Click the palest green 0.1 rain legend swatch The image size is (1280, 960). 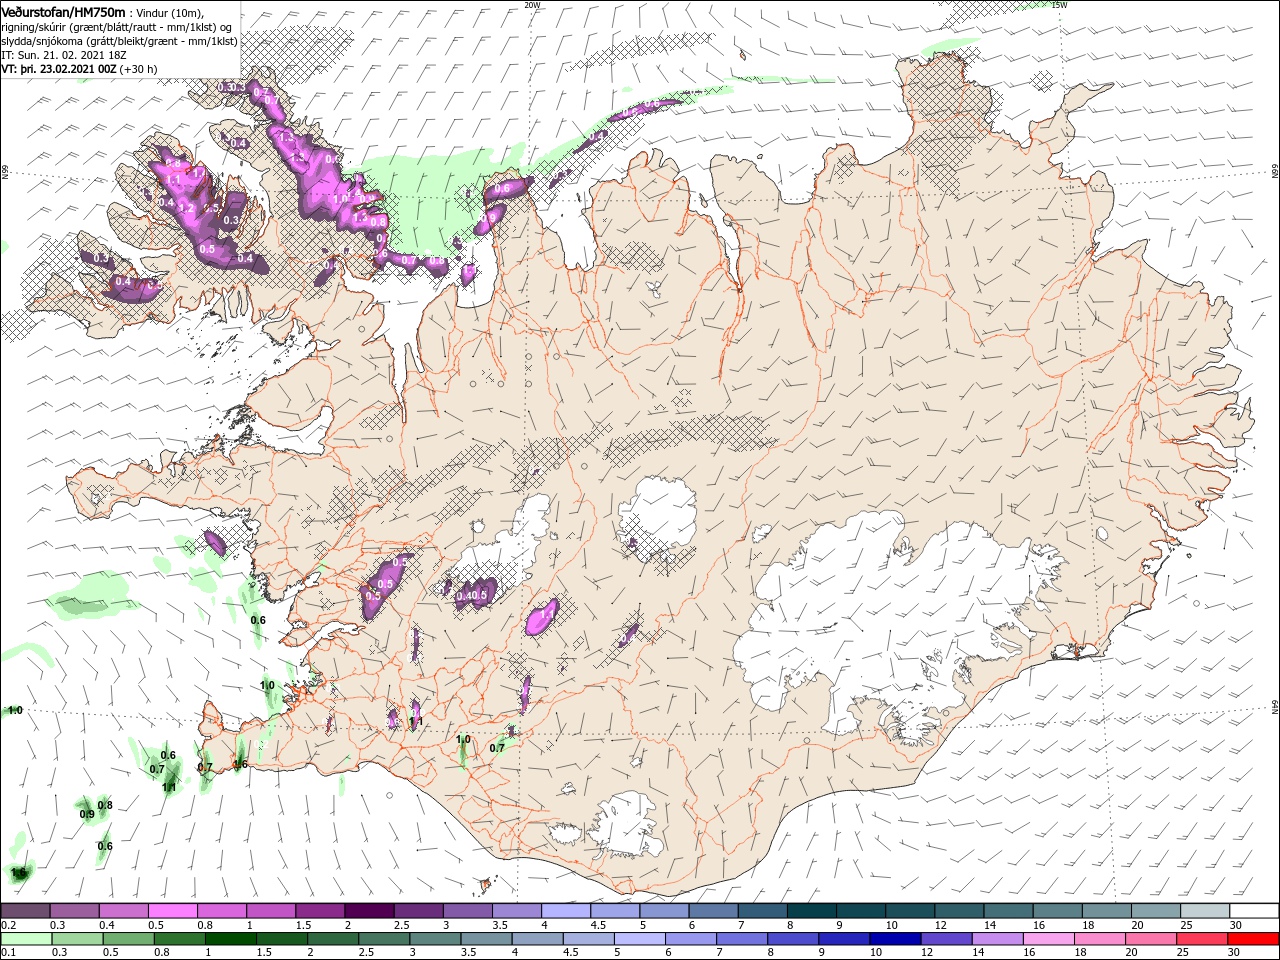pos(25,939)
